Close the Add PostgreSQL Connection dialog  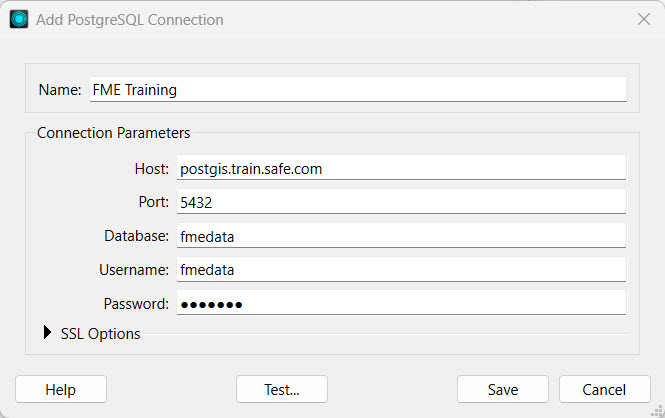click(x=644, y=19)
